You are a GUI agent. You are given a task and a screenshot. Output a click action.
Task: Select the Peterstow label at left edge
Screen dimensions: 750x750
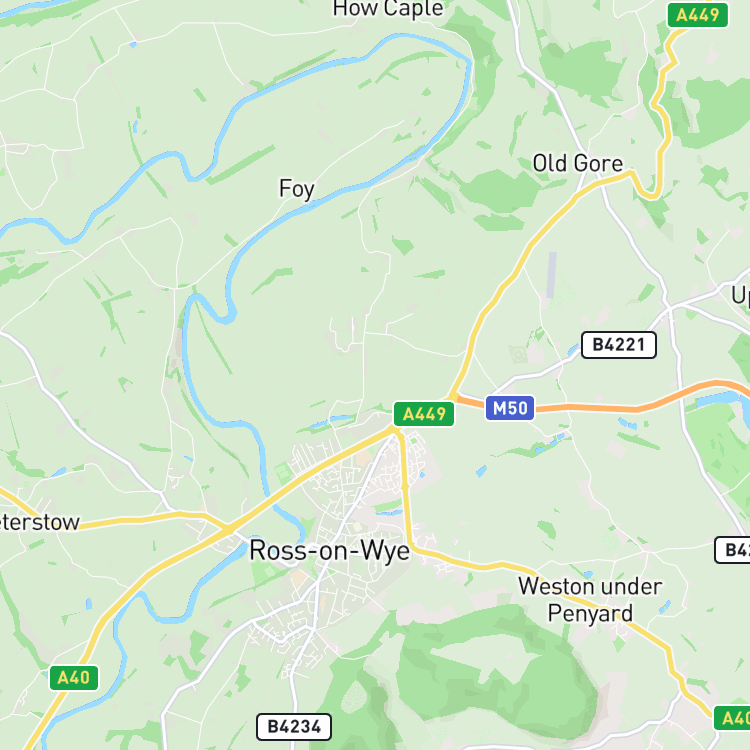pos(39,522)
